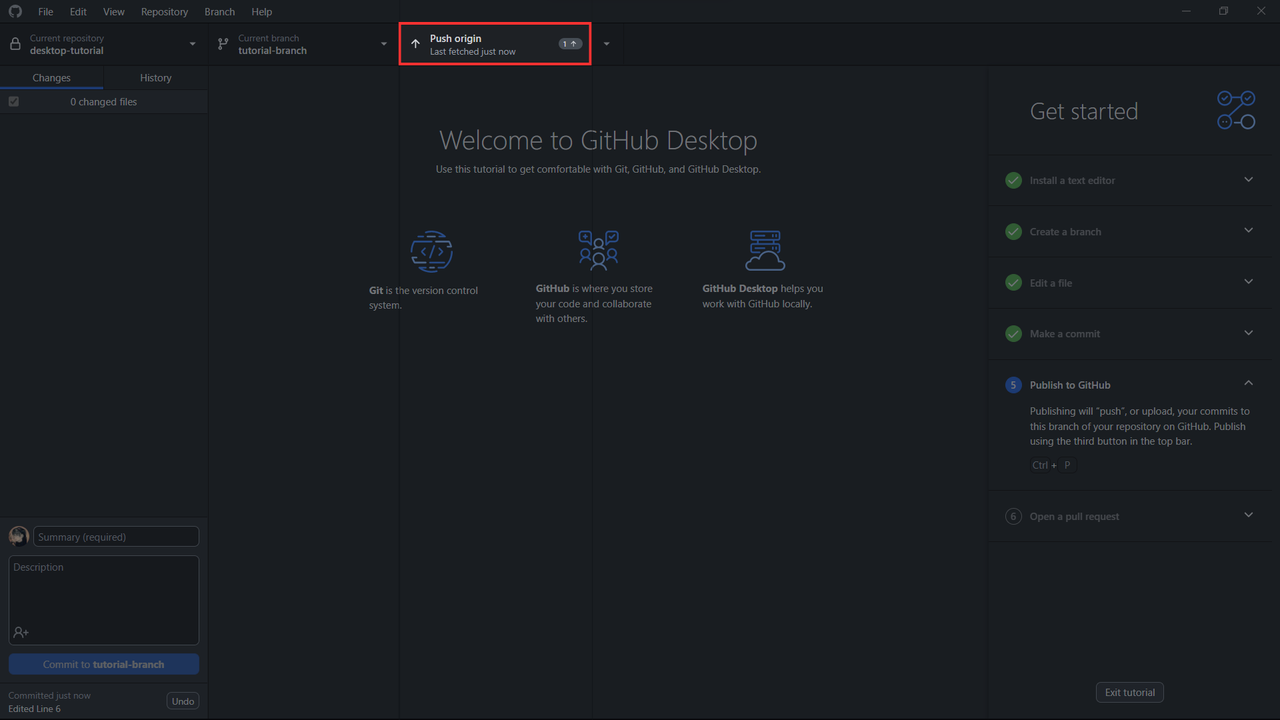
Task: Click the add co-authors icon
Action: (x=21, y=632)
